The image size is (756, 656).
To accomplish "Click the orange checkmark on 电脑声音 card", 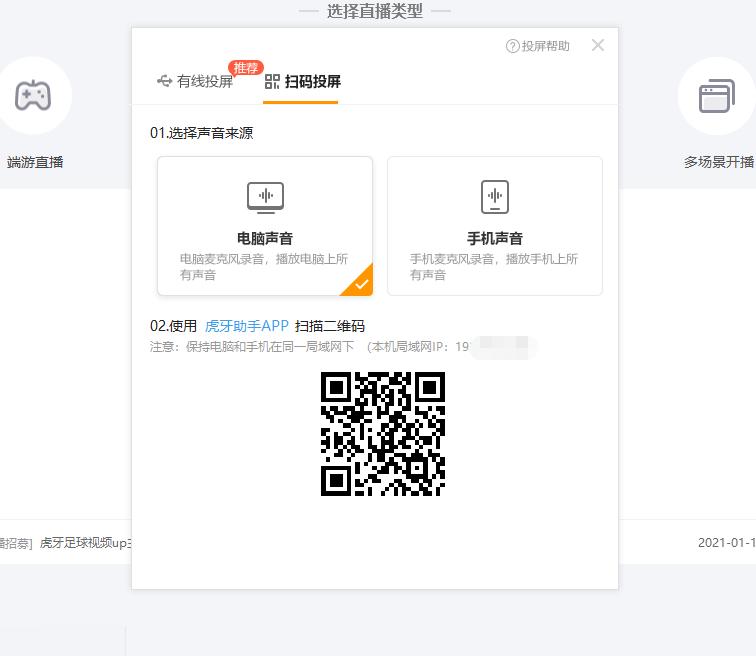I will tap(362, 285).
